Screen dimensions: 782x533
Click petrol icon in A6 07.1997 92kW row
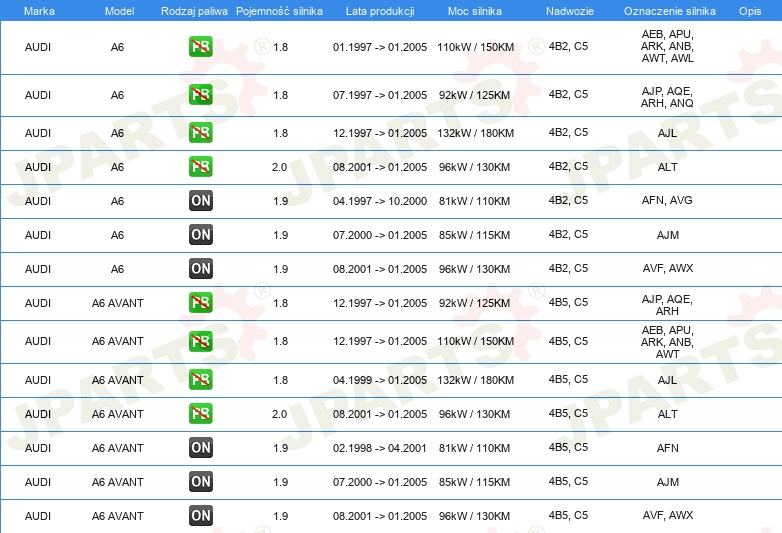coord(200,95)
